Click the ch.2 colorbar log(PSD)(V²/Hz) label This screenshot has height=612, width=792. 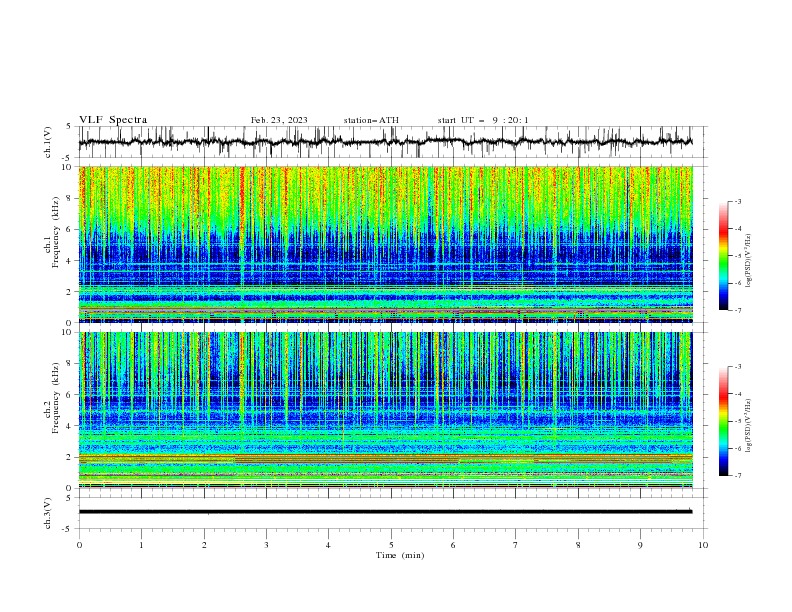pyautogui.click(x=749, y=425)
